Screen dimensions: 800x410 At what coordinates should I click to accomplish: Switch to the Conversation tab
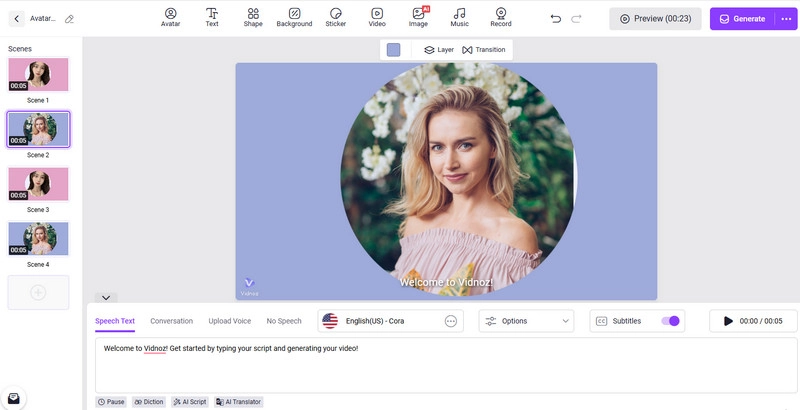(x=171, y=321)
